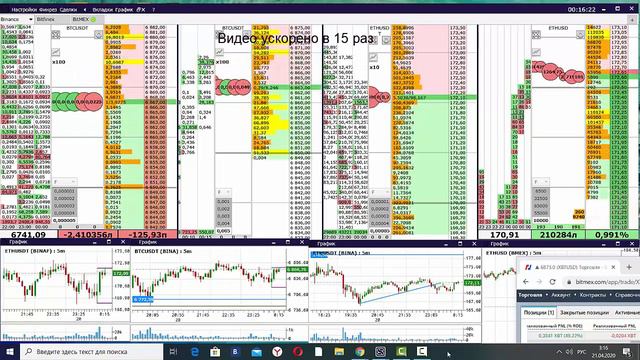Select the 0,005 volume preset
The image size is (640, 360).
[x=224, y=231]
